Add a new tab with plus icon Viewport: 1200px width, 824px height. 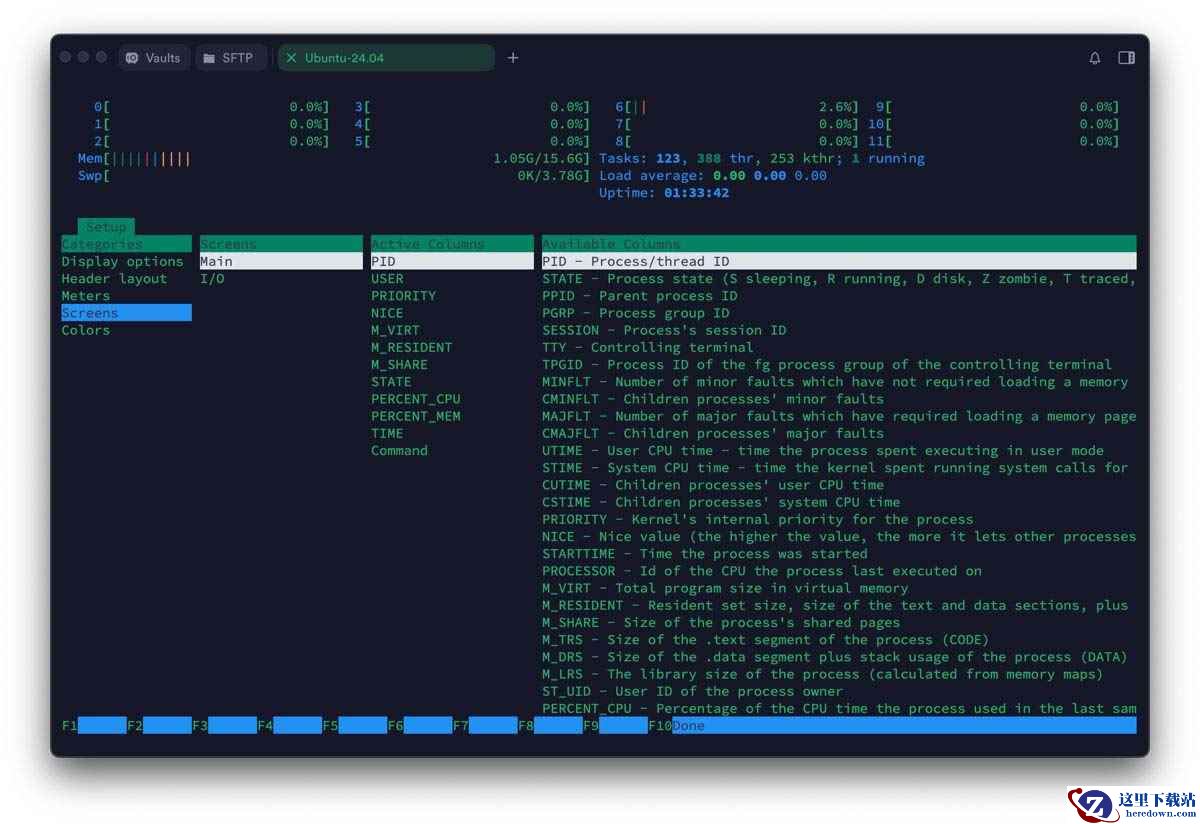click(x=513, y=58)
